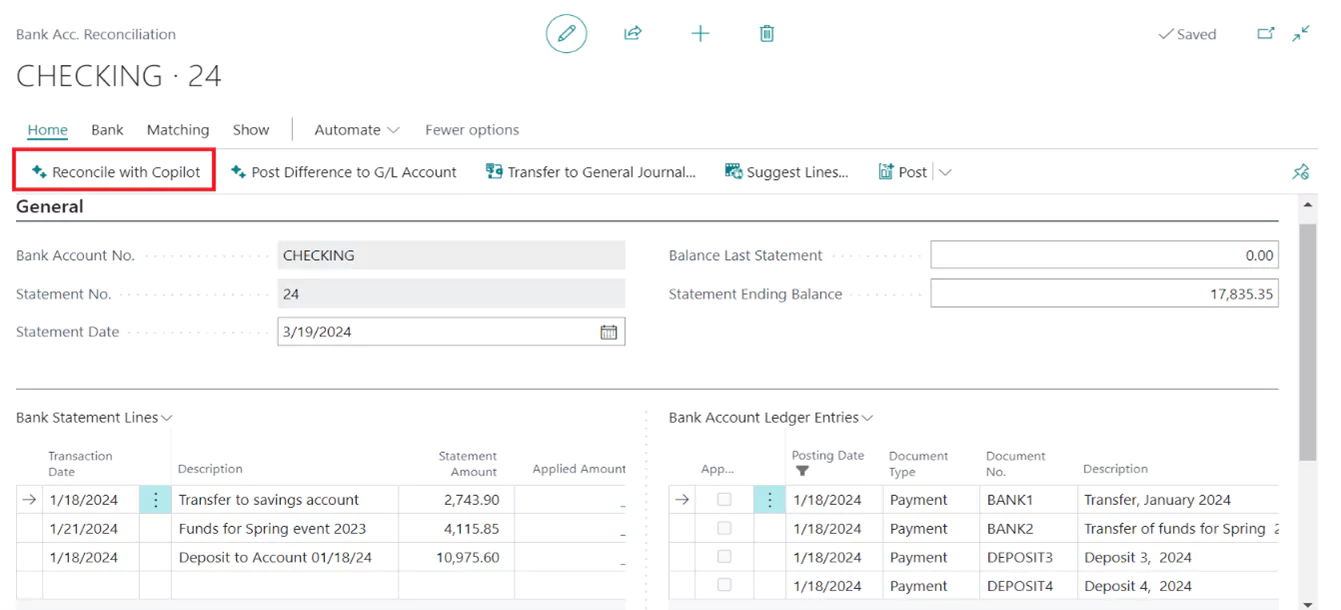
Task: Click the Balance Last Statement field
Action: tap(1104, 255)
